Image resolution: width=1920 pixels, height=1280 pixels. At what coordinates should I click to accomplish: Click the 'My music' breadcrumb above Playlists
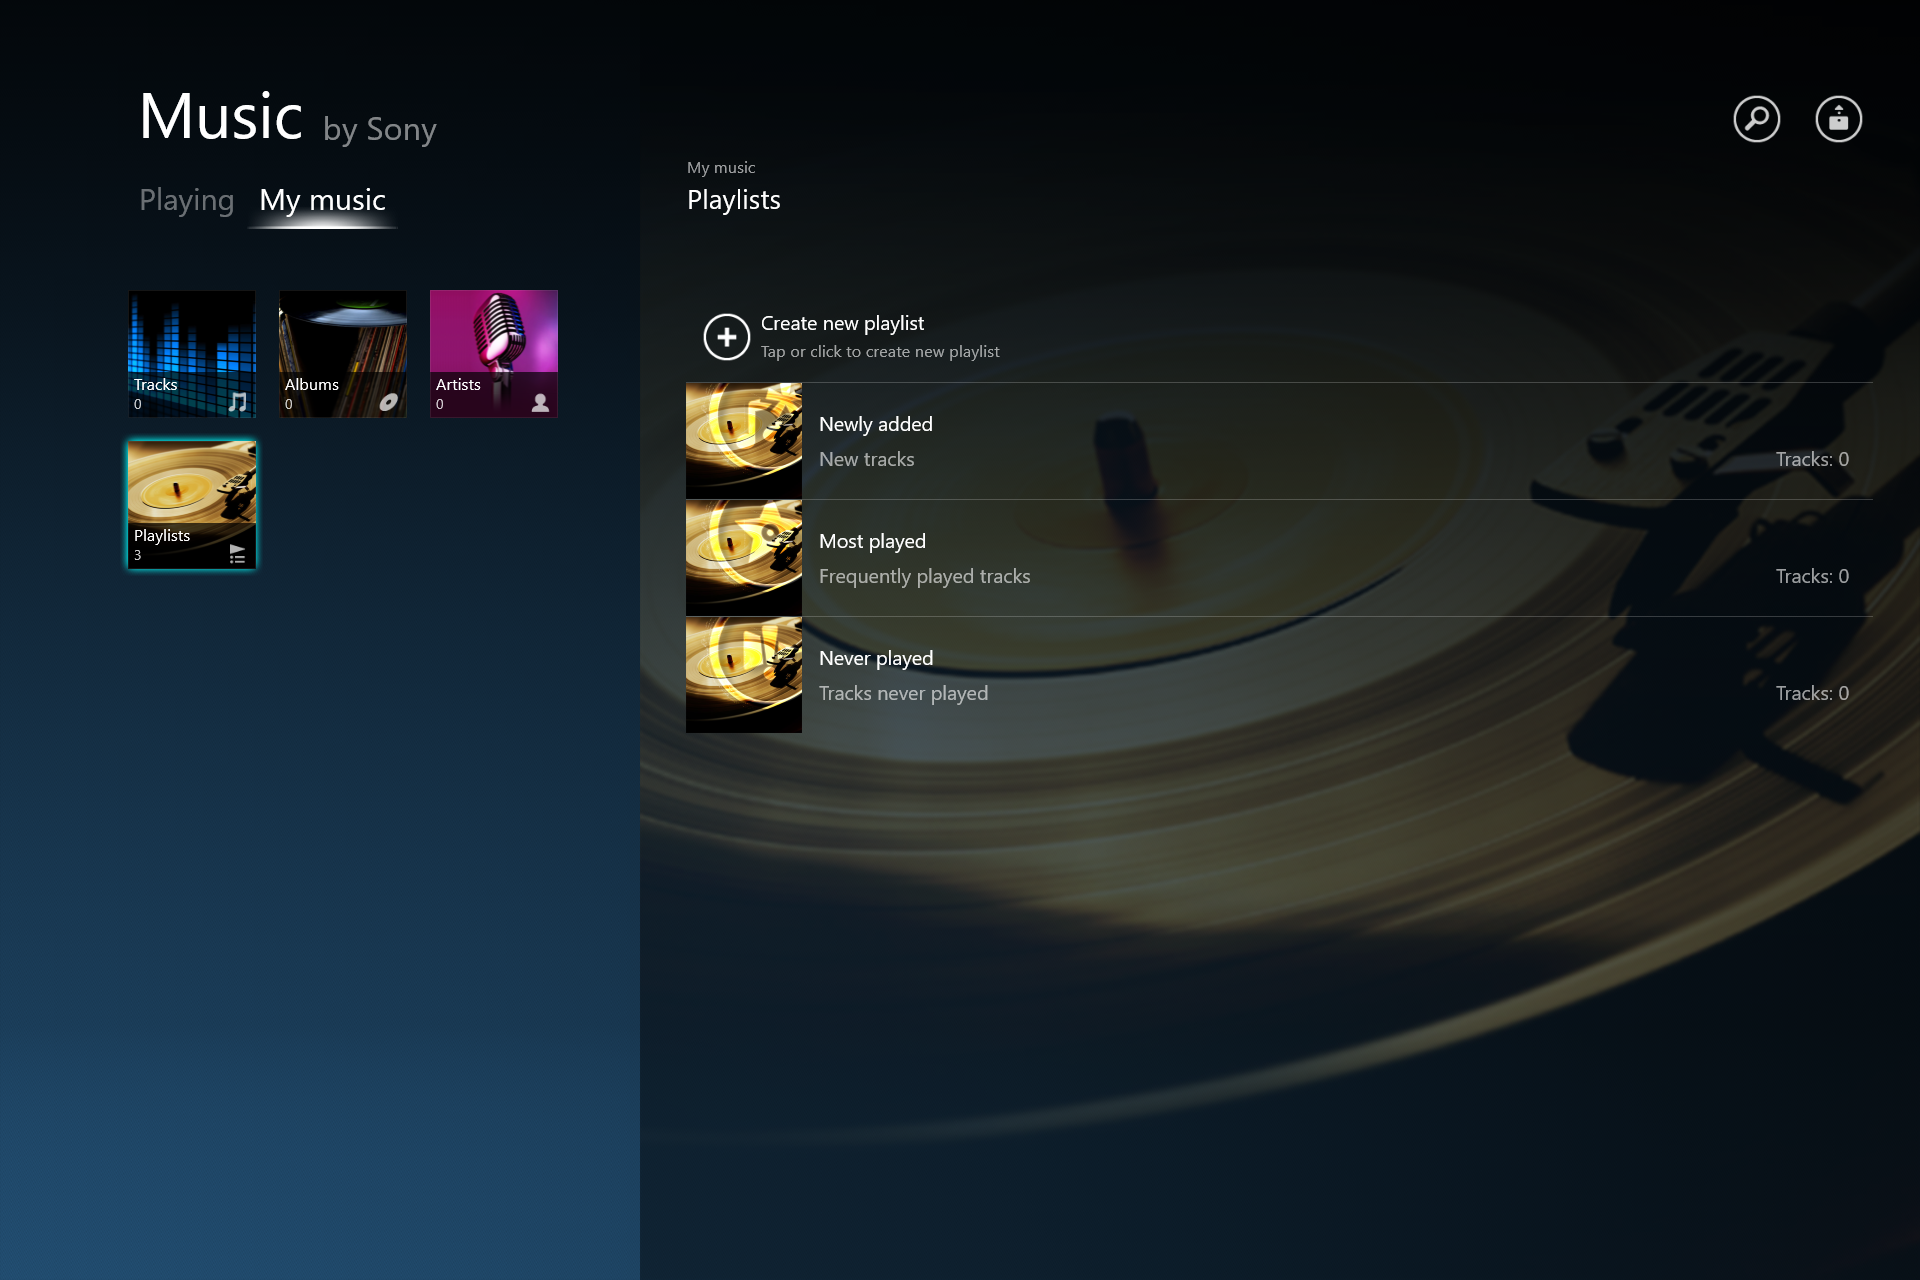tap(721, 167)
